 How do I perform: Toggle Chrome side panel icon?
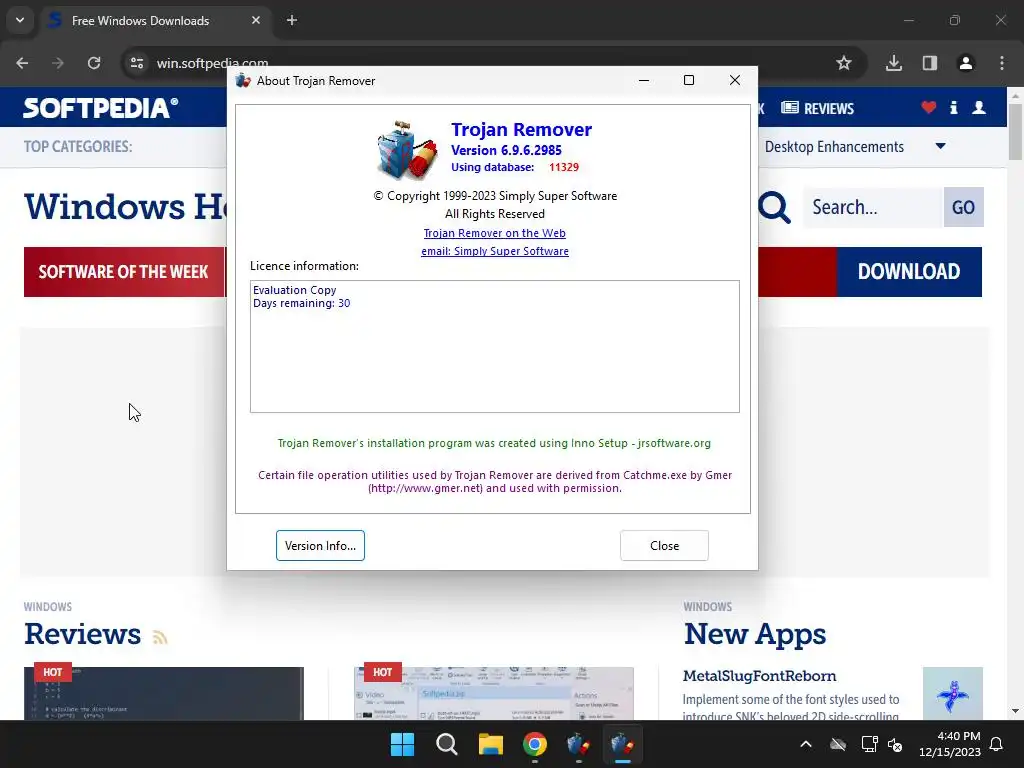(x=929, y=63)
